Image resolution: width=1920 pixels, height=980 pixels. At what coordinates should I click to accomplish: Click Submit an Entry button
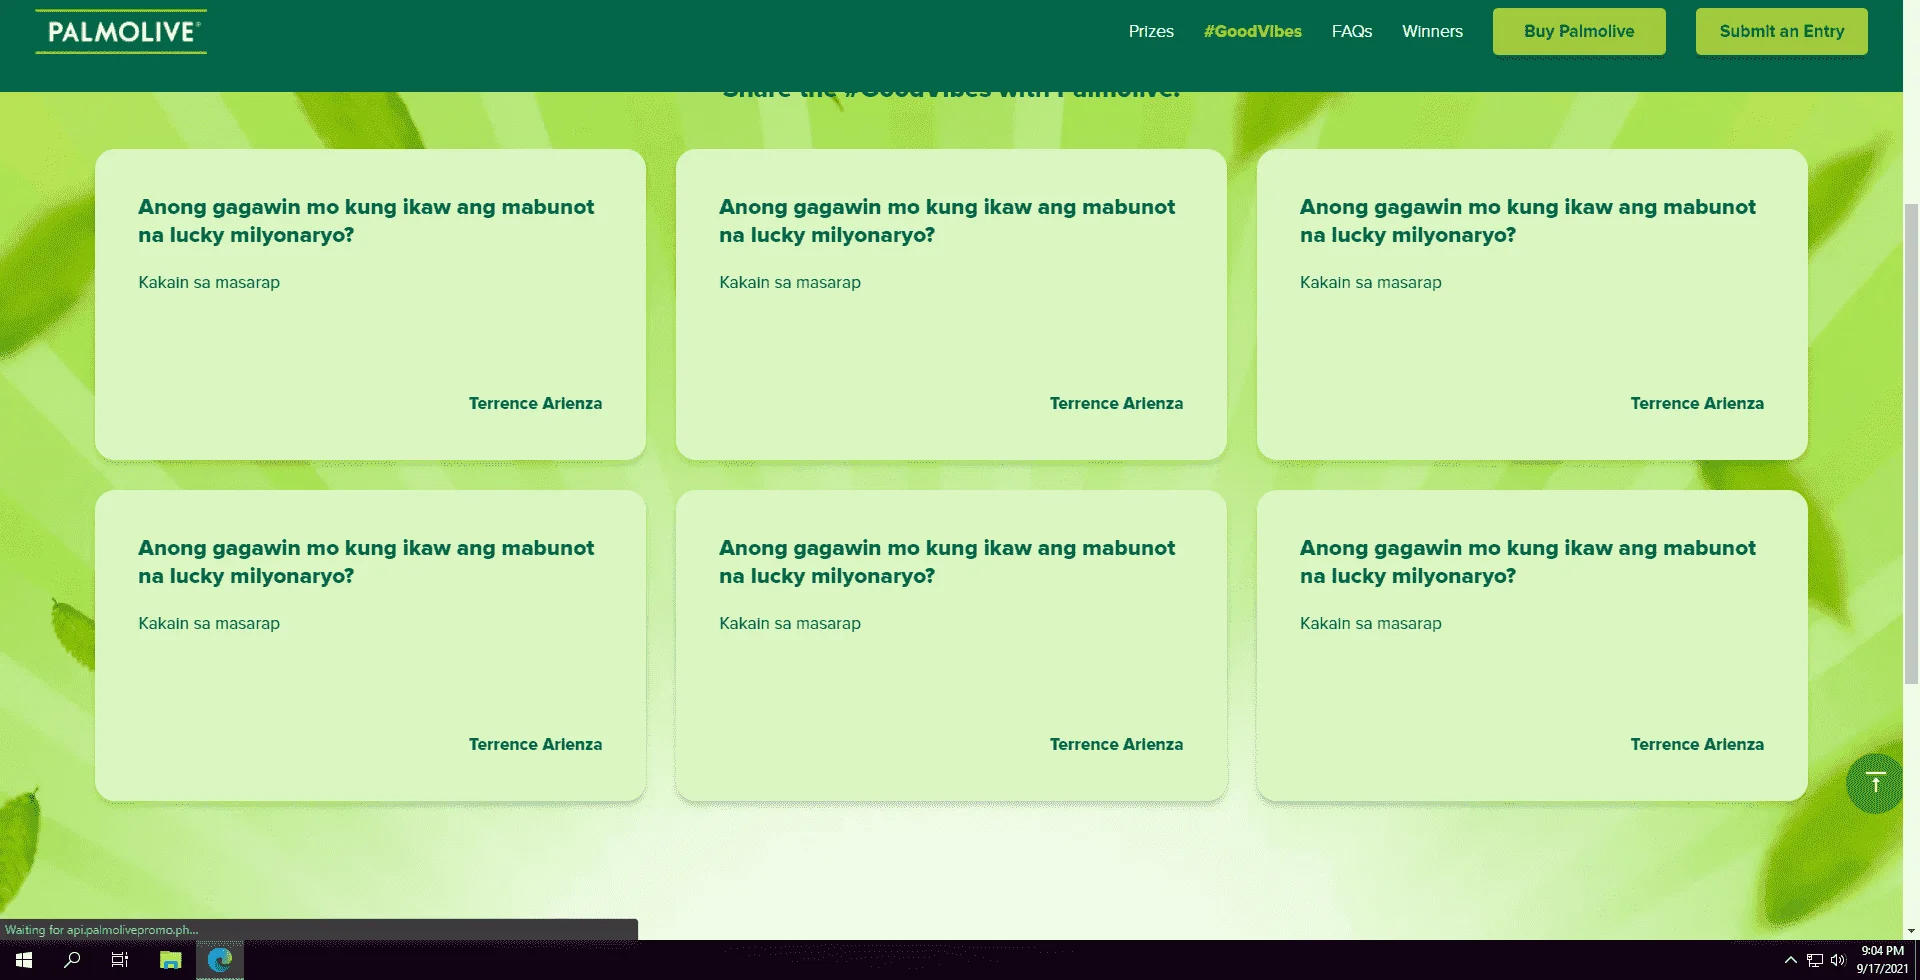[1782, 31]
